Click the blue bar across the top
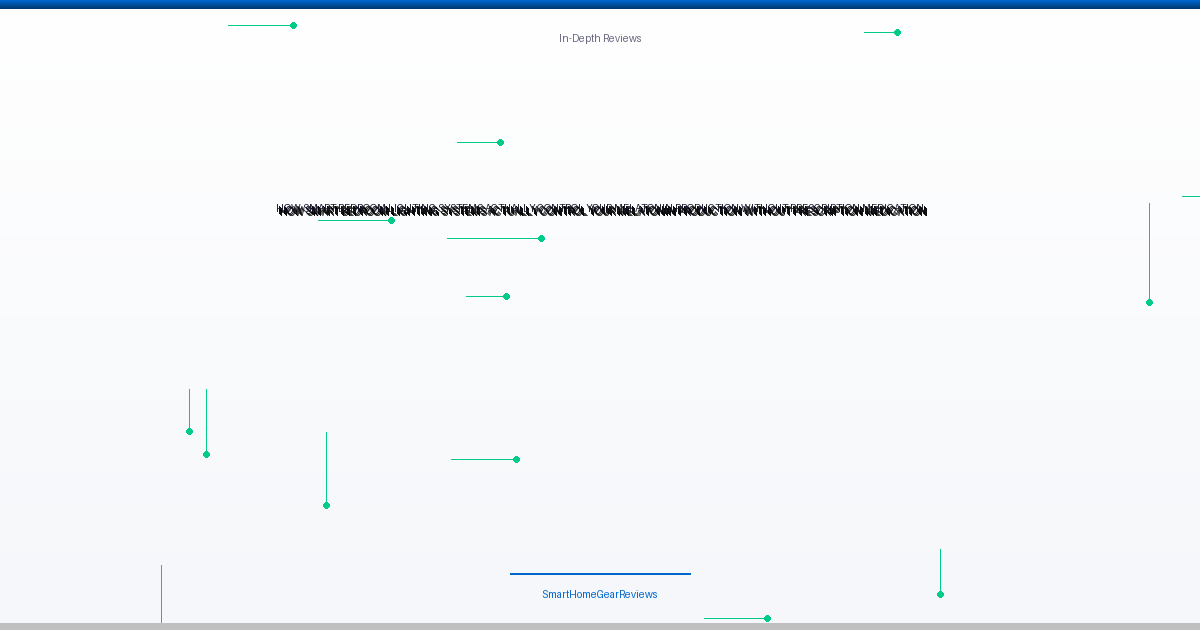This screenshot has height=630, width=1200. pos(600,4)
